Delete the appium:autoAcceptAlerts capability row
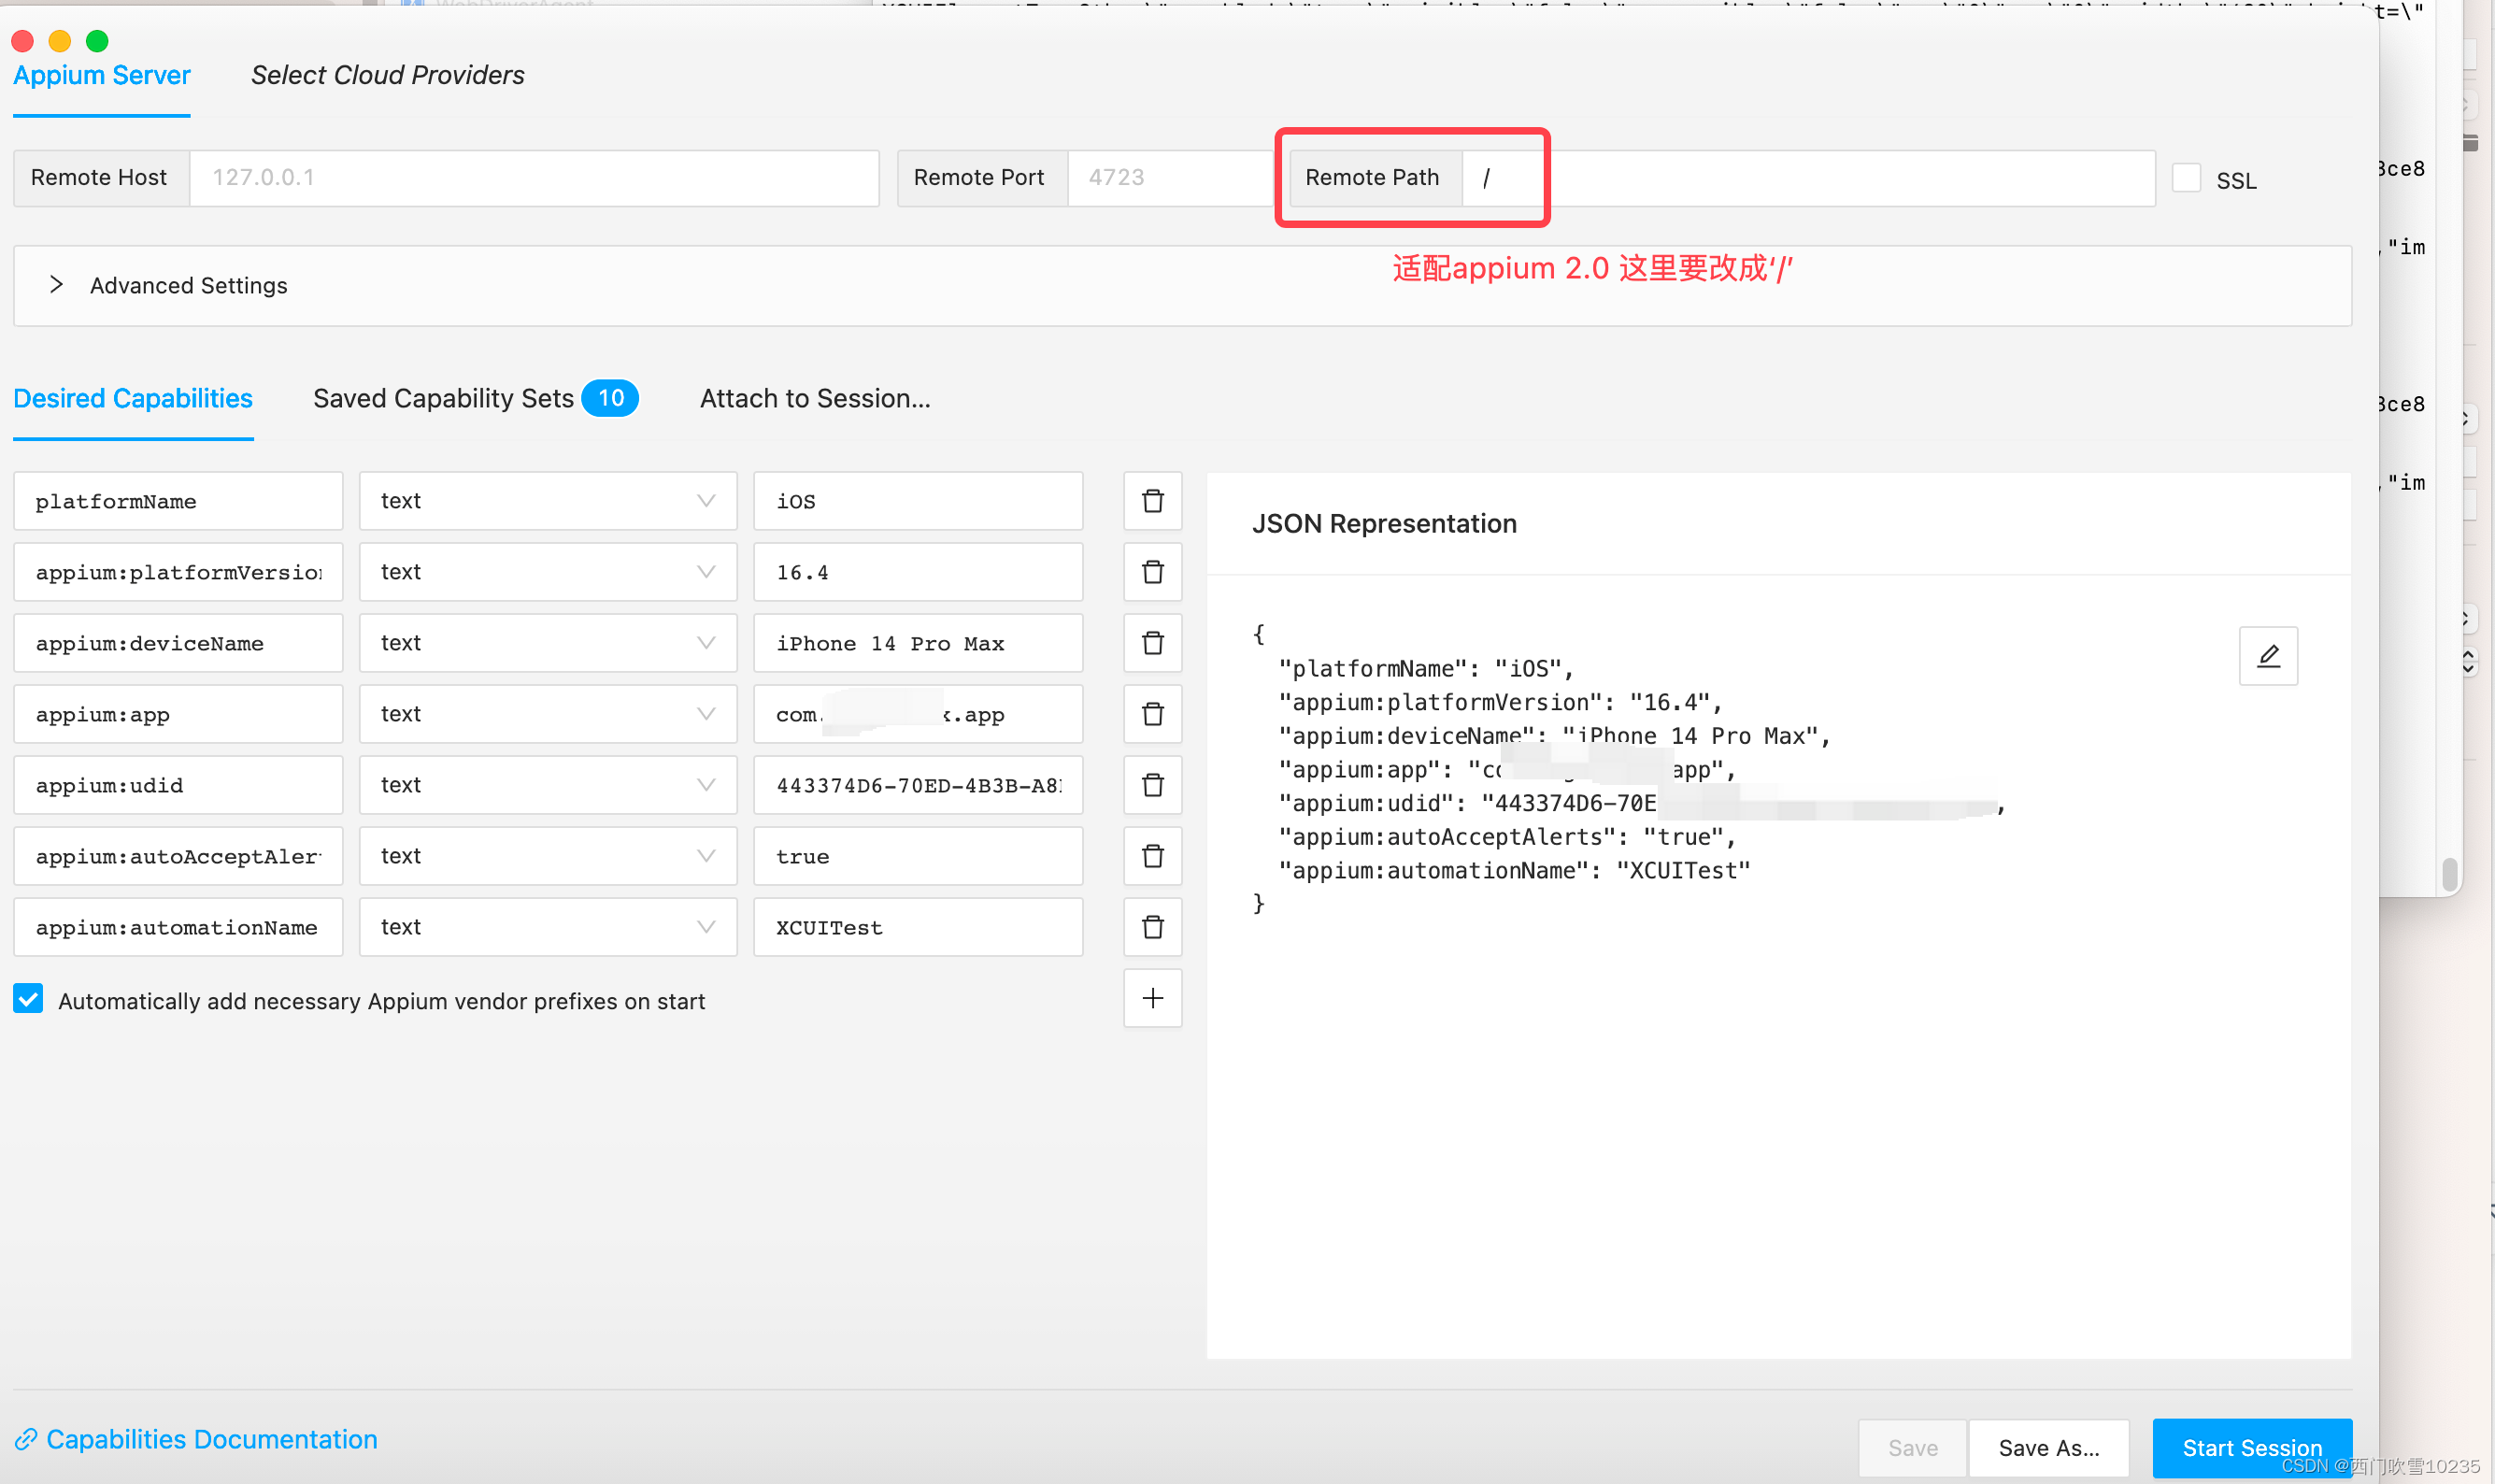 [x=1152, y=856]
